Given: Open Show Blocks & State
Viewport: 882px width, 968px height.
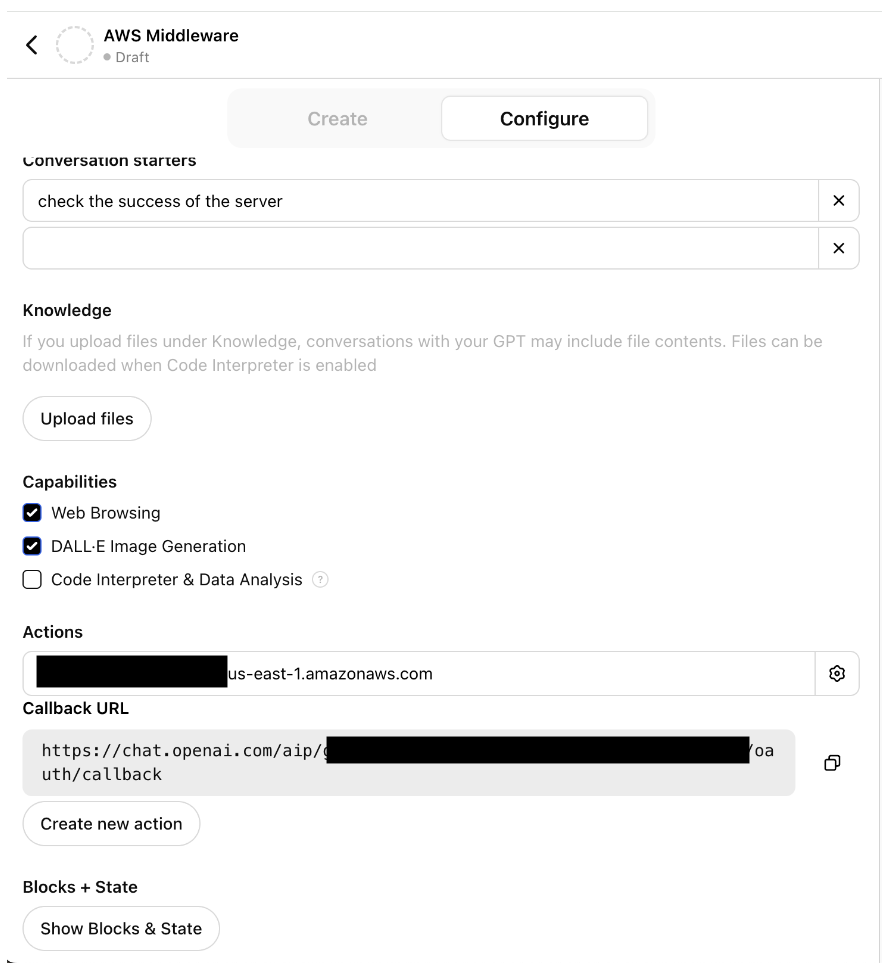Looking at the screenshot, I should [120, 928].
